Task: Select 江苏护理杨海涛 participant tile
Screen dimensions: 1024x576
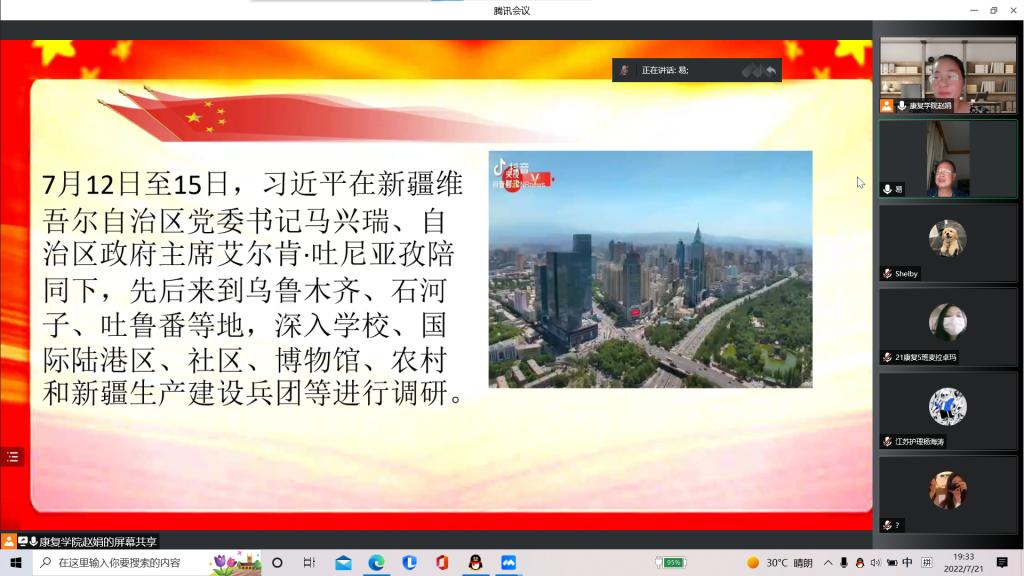Action: coord(947,410)
